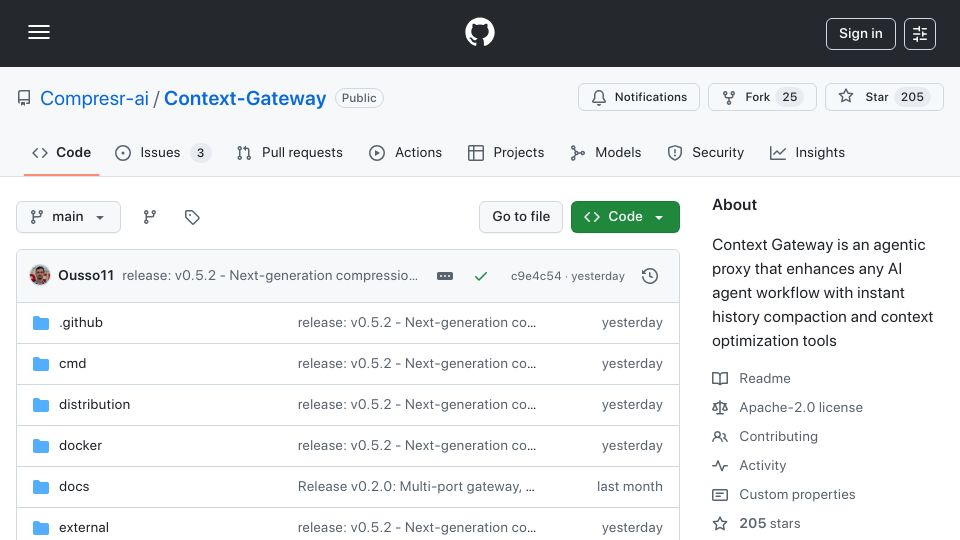
Task: Open the latest commit message link
Action: [270, 276]
